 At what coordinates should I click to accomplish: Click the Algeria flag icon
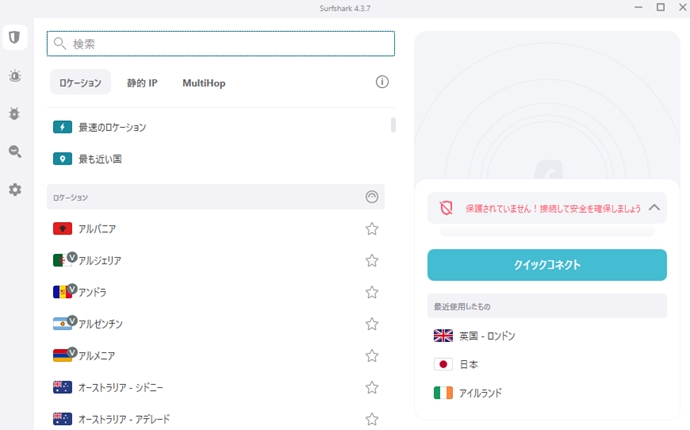coord(61,261)
